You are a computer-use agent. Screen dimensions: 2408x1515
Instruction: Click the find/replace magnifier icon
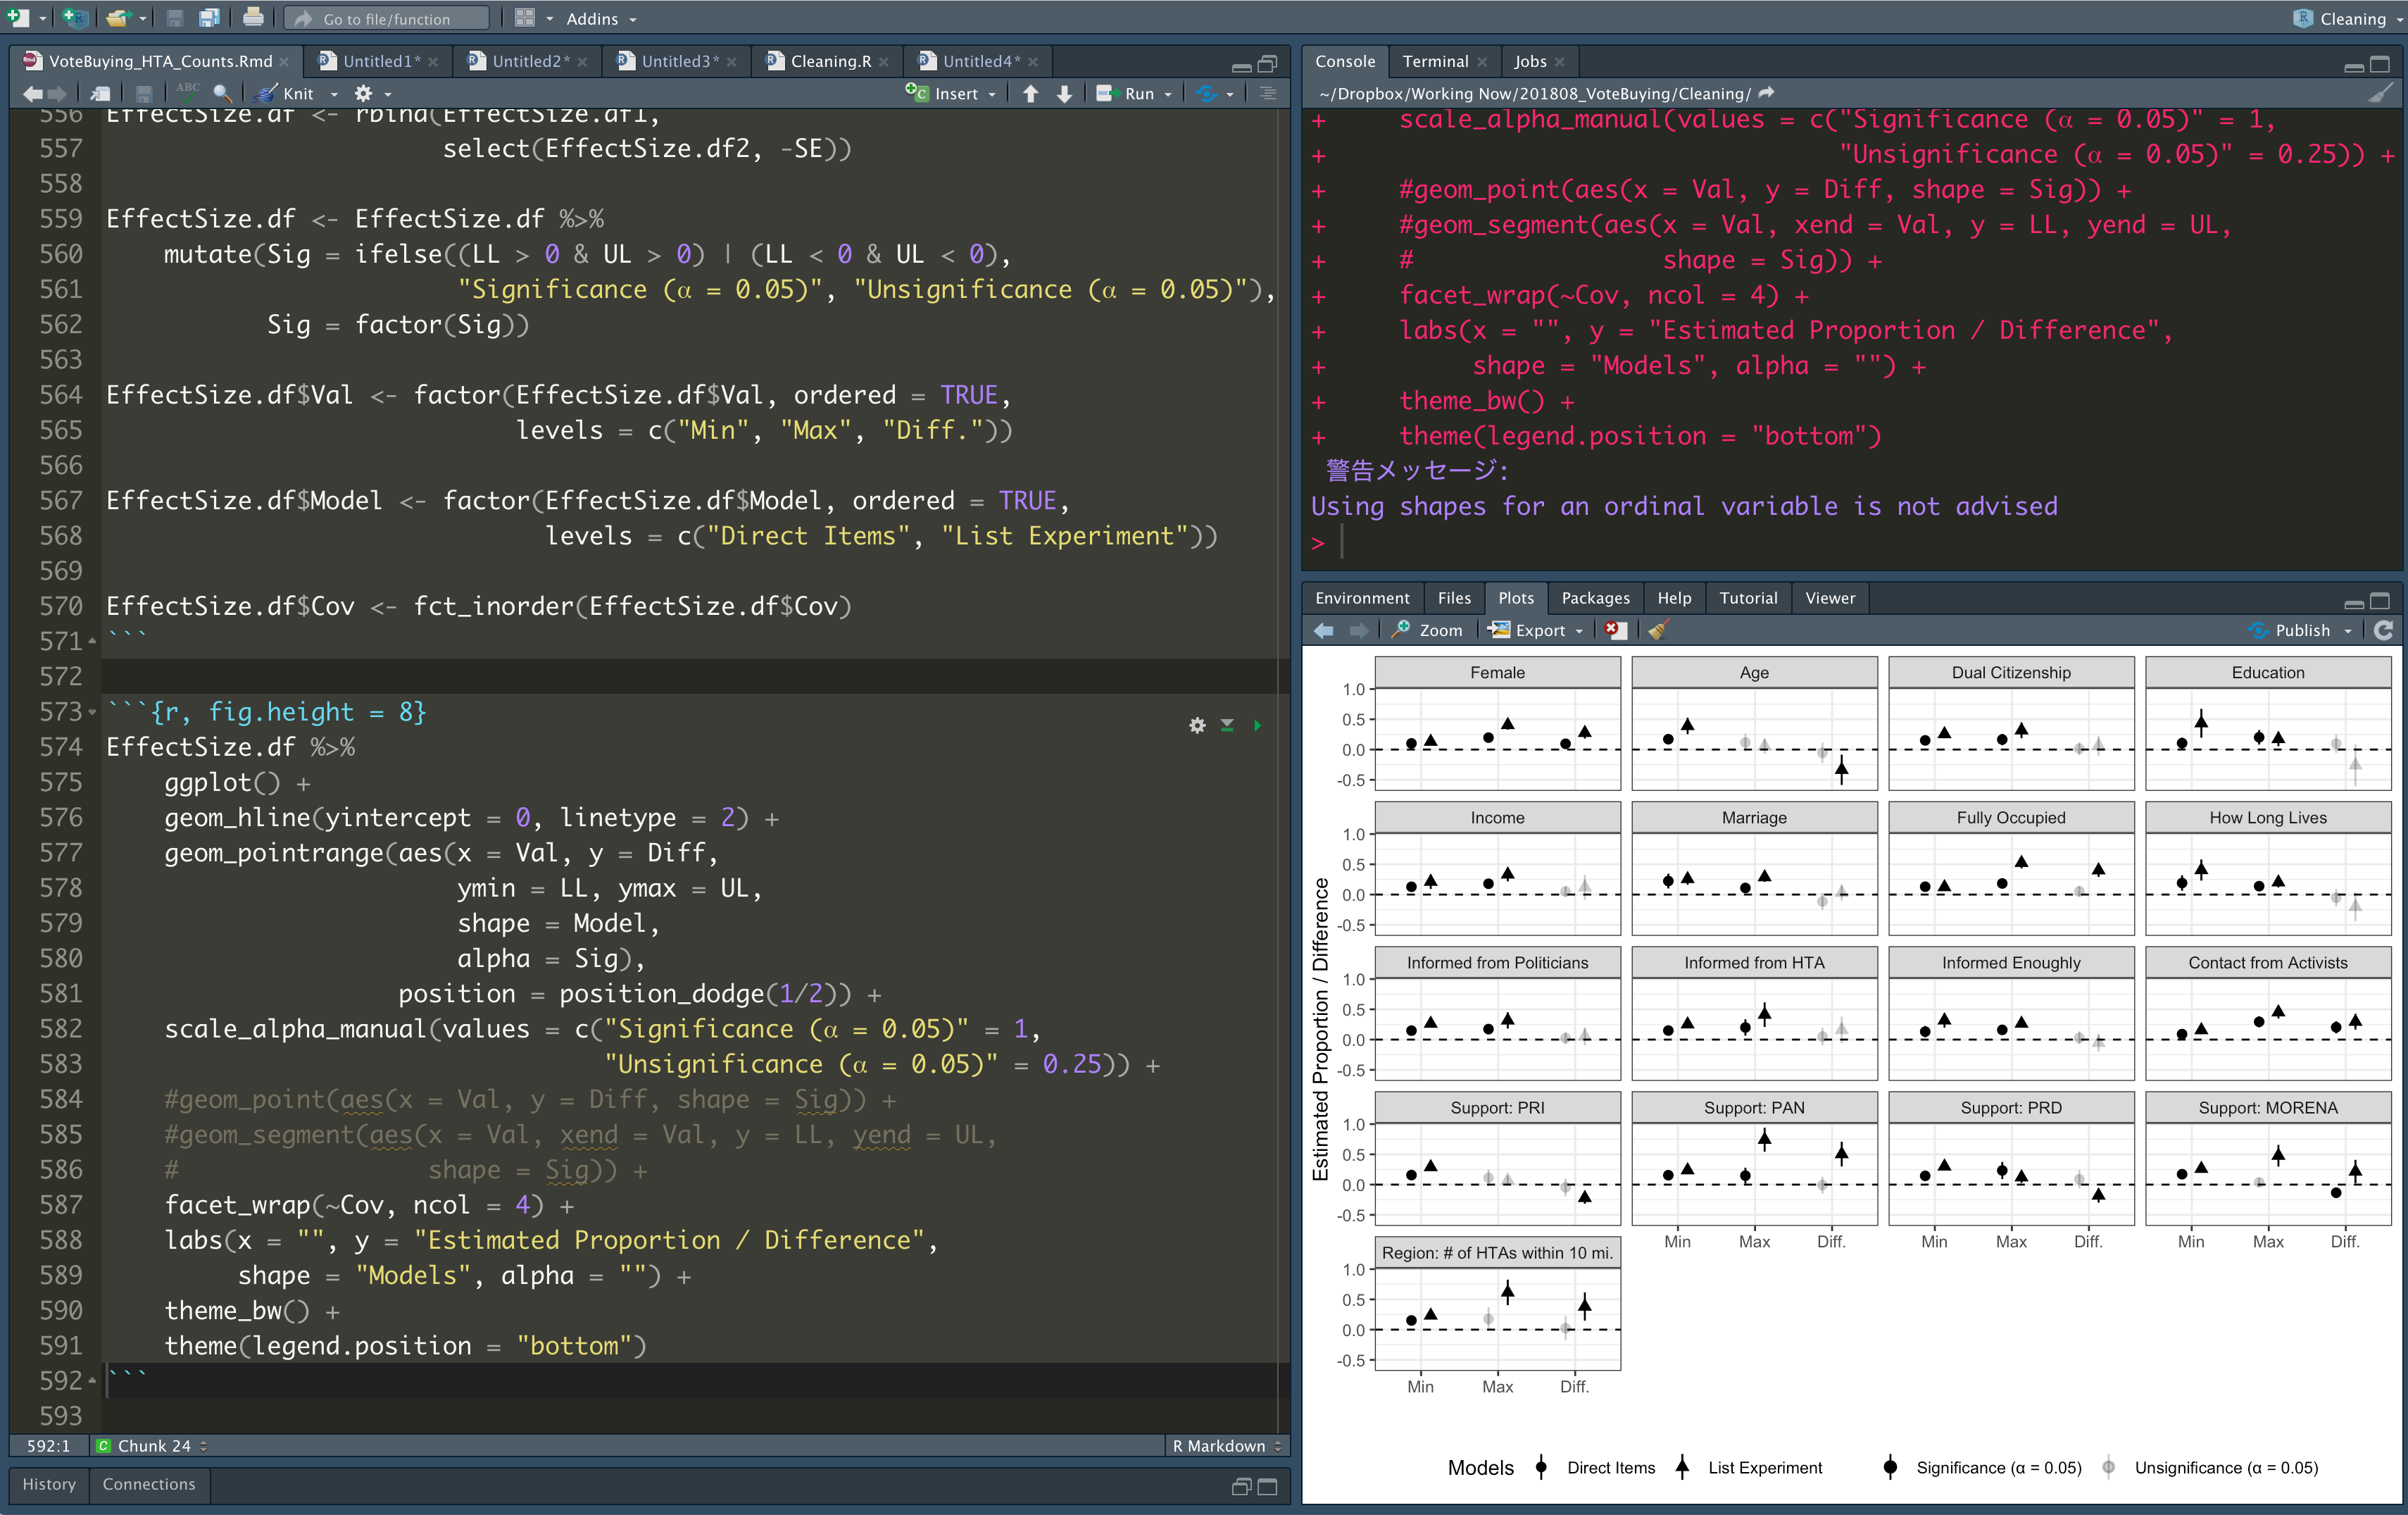tap(222, 93)
